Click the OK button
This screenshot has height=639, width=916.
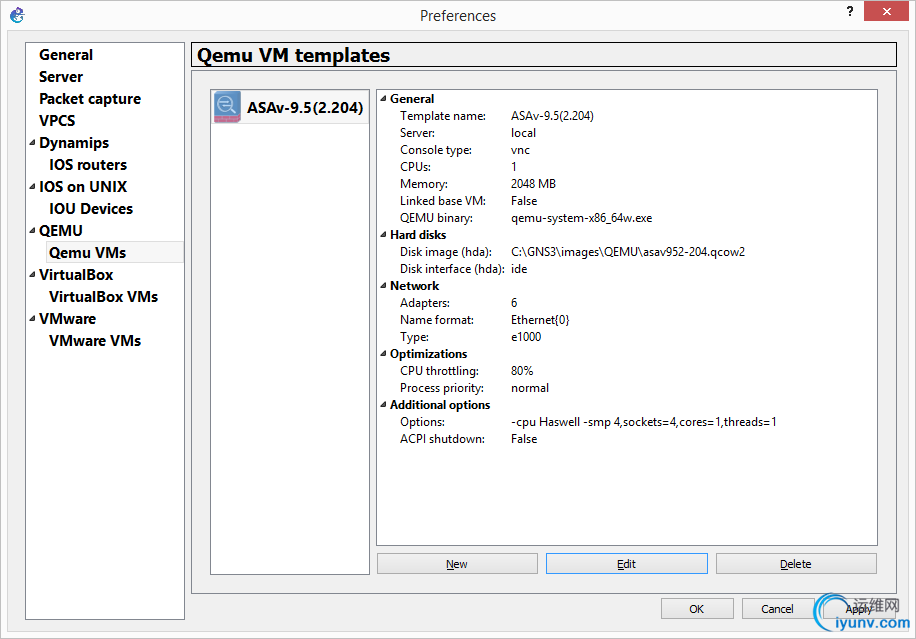point(697,609)
